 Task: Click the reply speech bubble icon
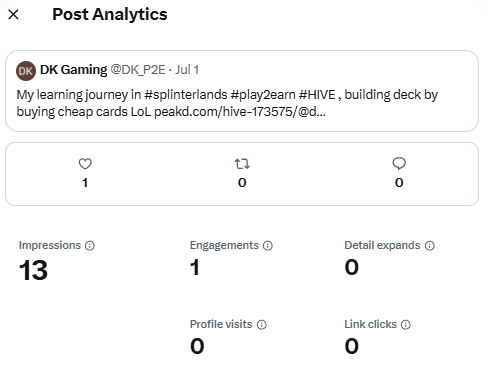coord(399,164)
